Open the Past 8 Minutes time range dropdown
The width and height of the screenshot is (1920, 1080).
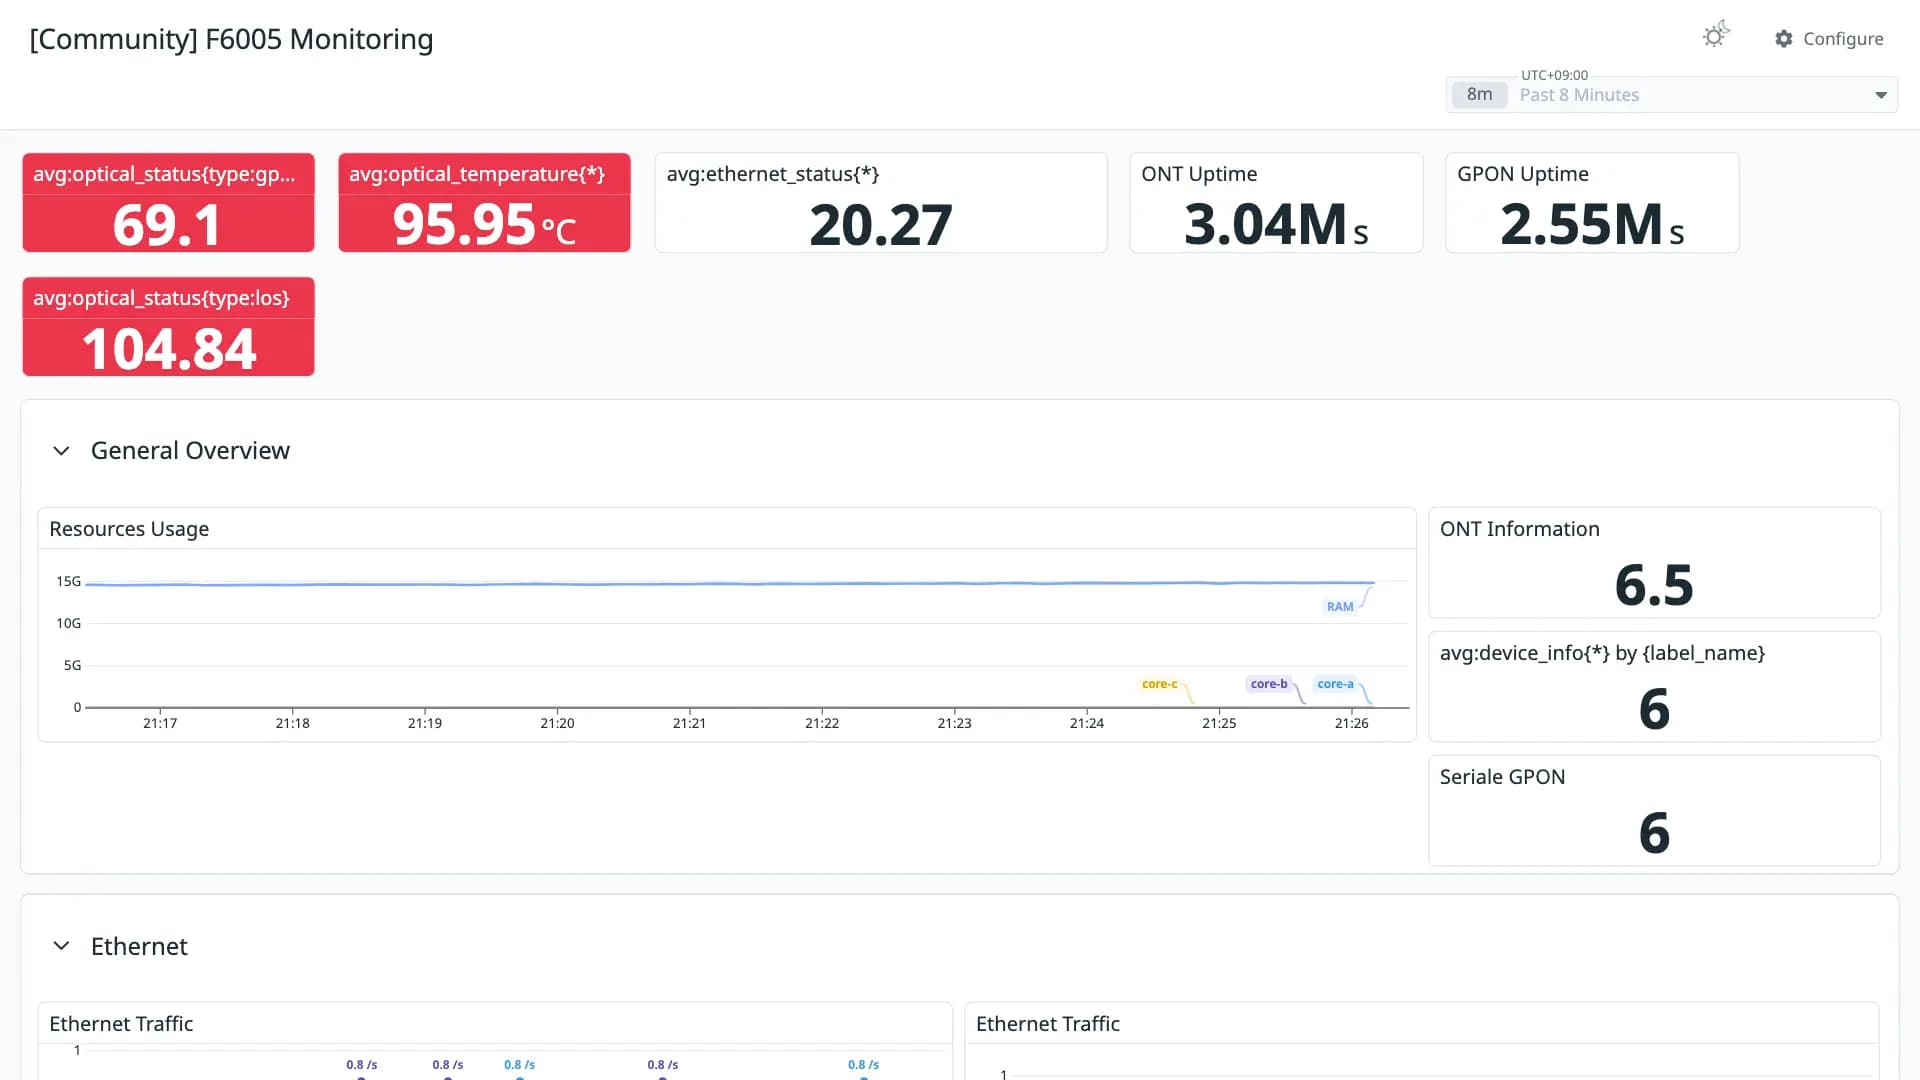1672,95
